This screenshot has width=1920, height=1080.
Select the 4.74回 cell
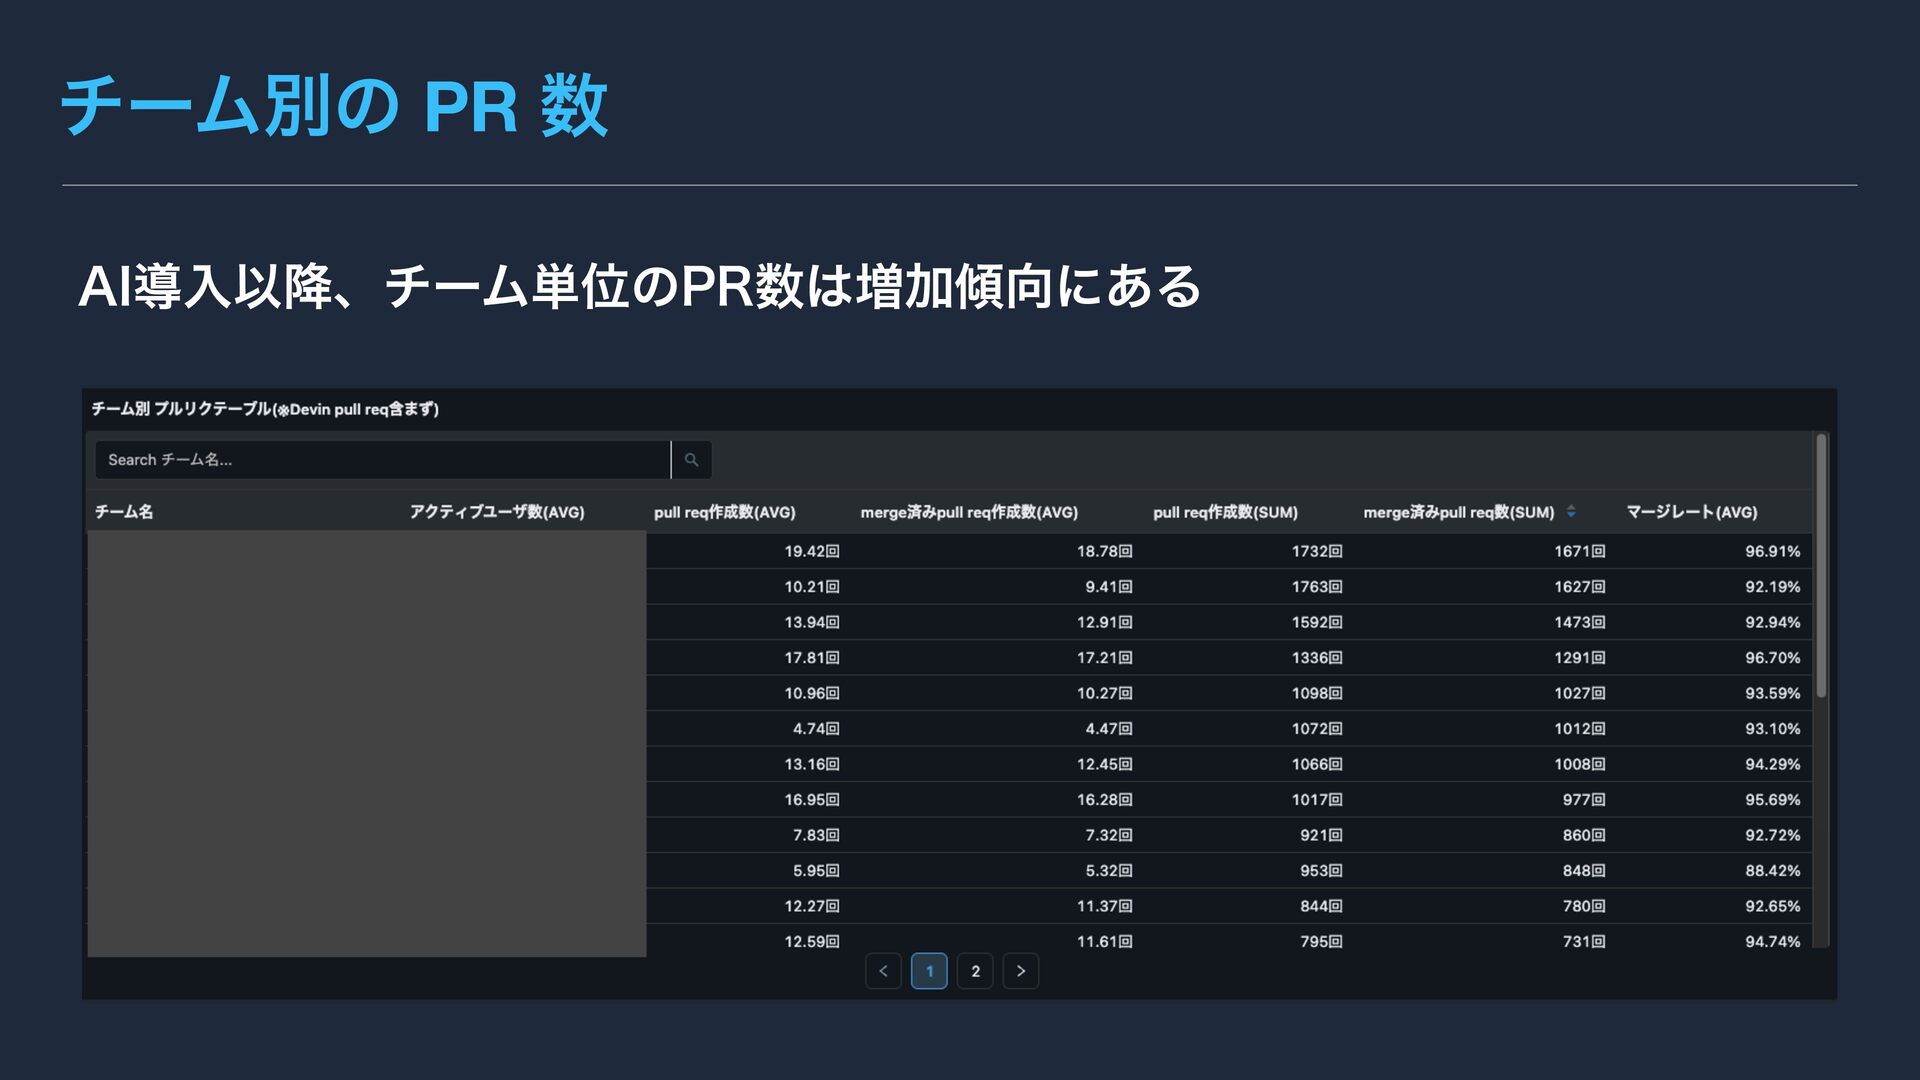(816, 729)
